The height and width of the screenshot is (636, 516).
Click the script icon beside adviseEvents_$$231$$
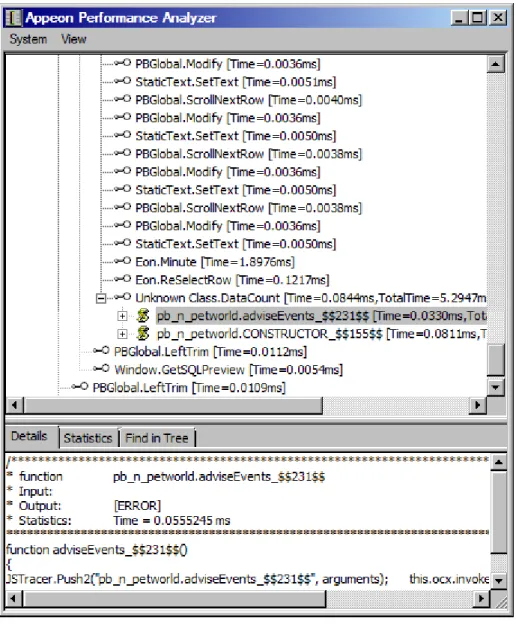(x=142, y=316)
